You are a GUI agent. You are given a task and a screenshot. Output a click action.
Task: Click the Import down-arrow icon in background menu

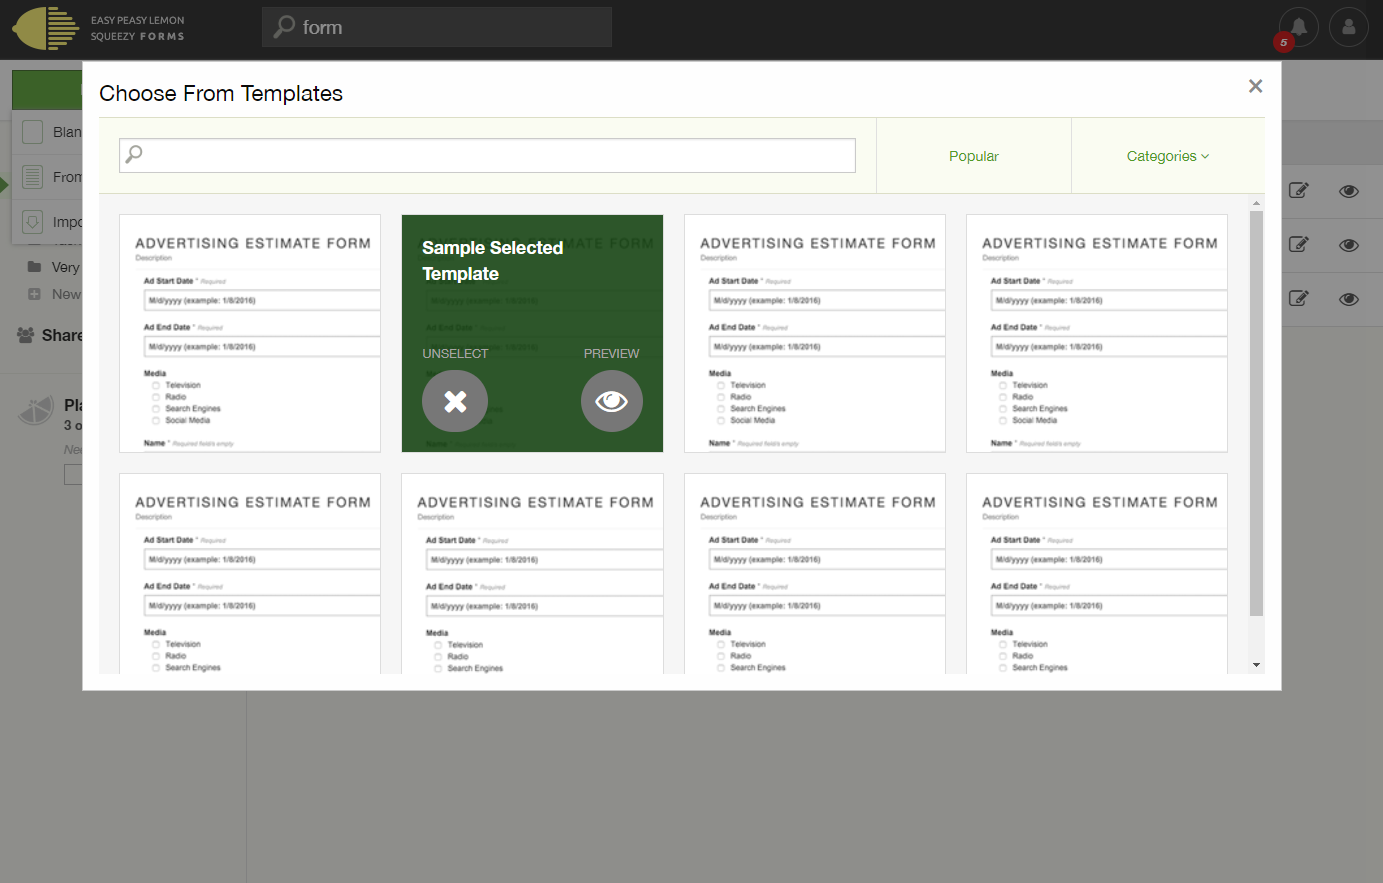point(33,222)
